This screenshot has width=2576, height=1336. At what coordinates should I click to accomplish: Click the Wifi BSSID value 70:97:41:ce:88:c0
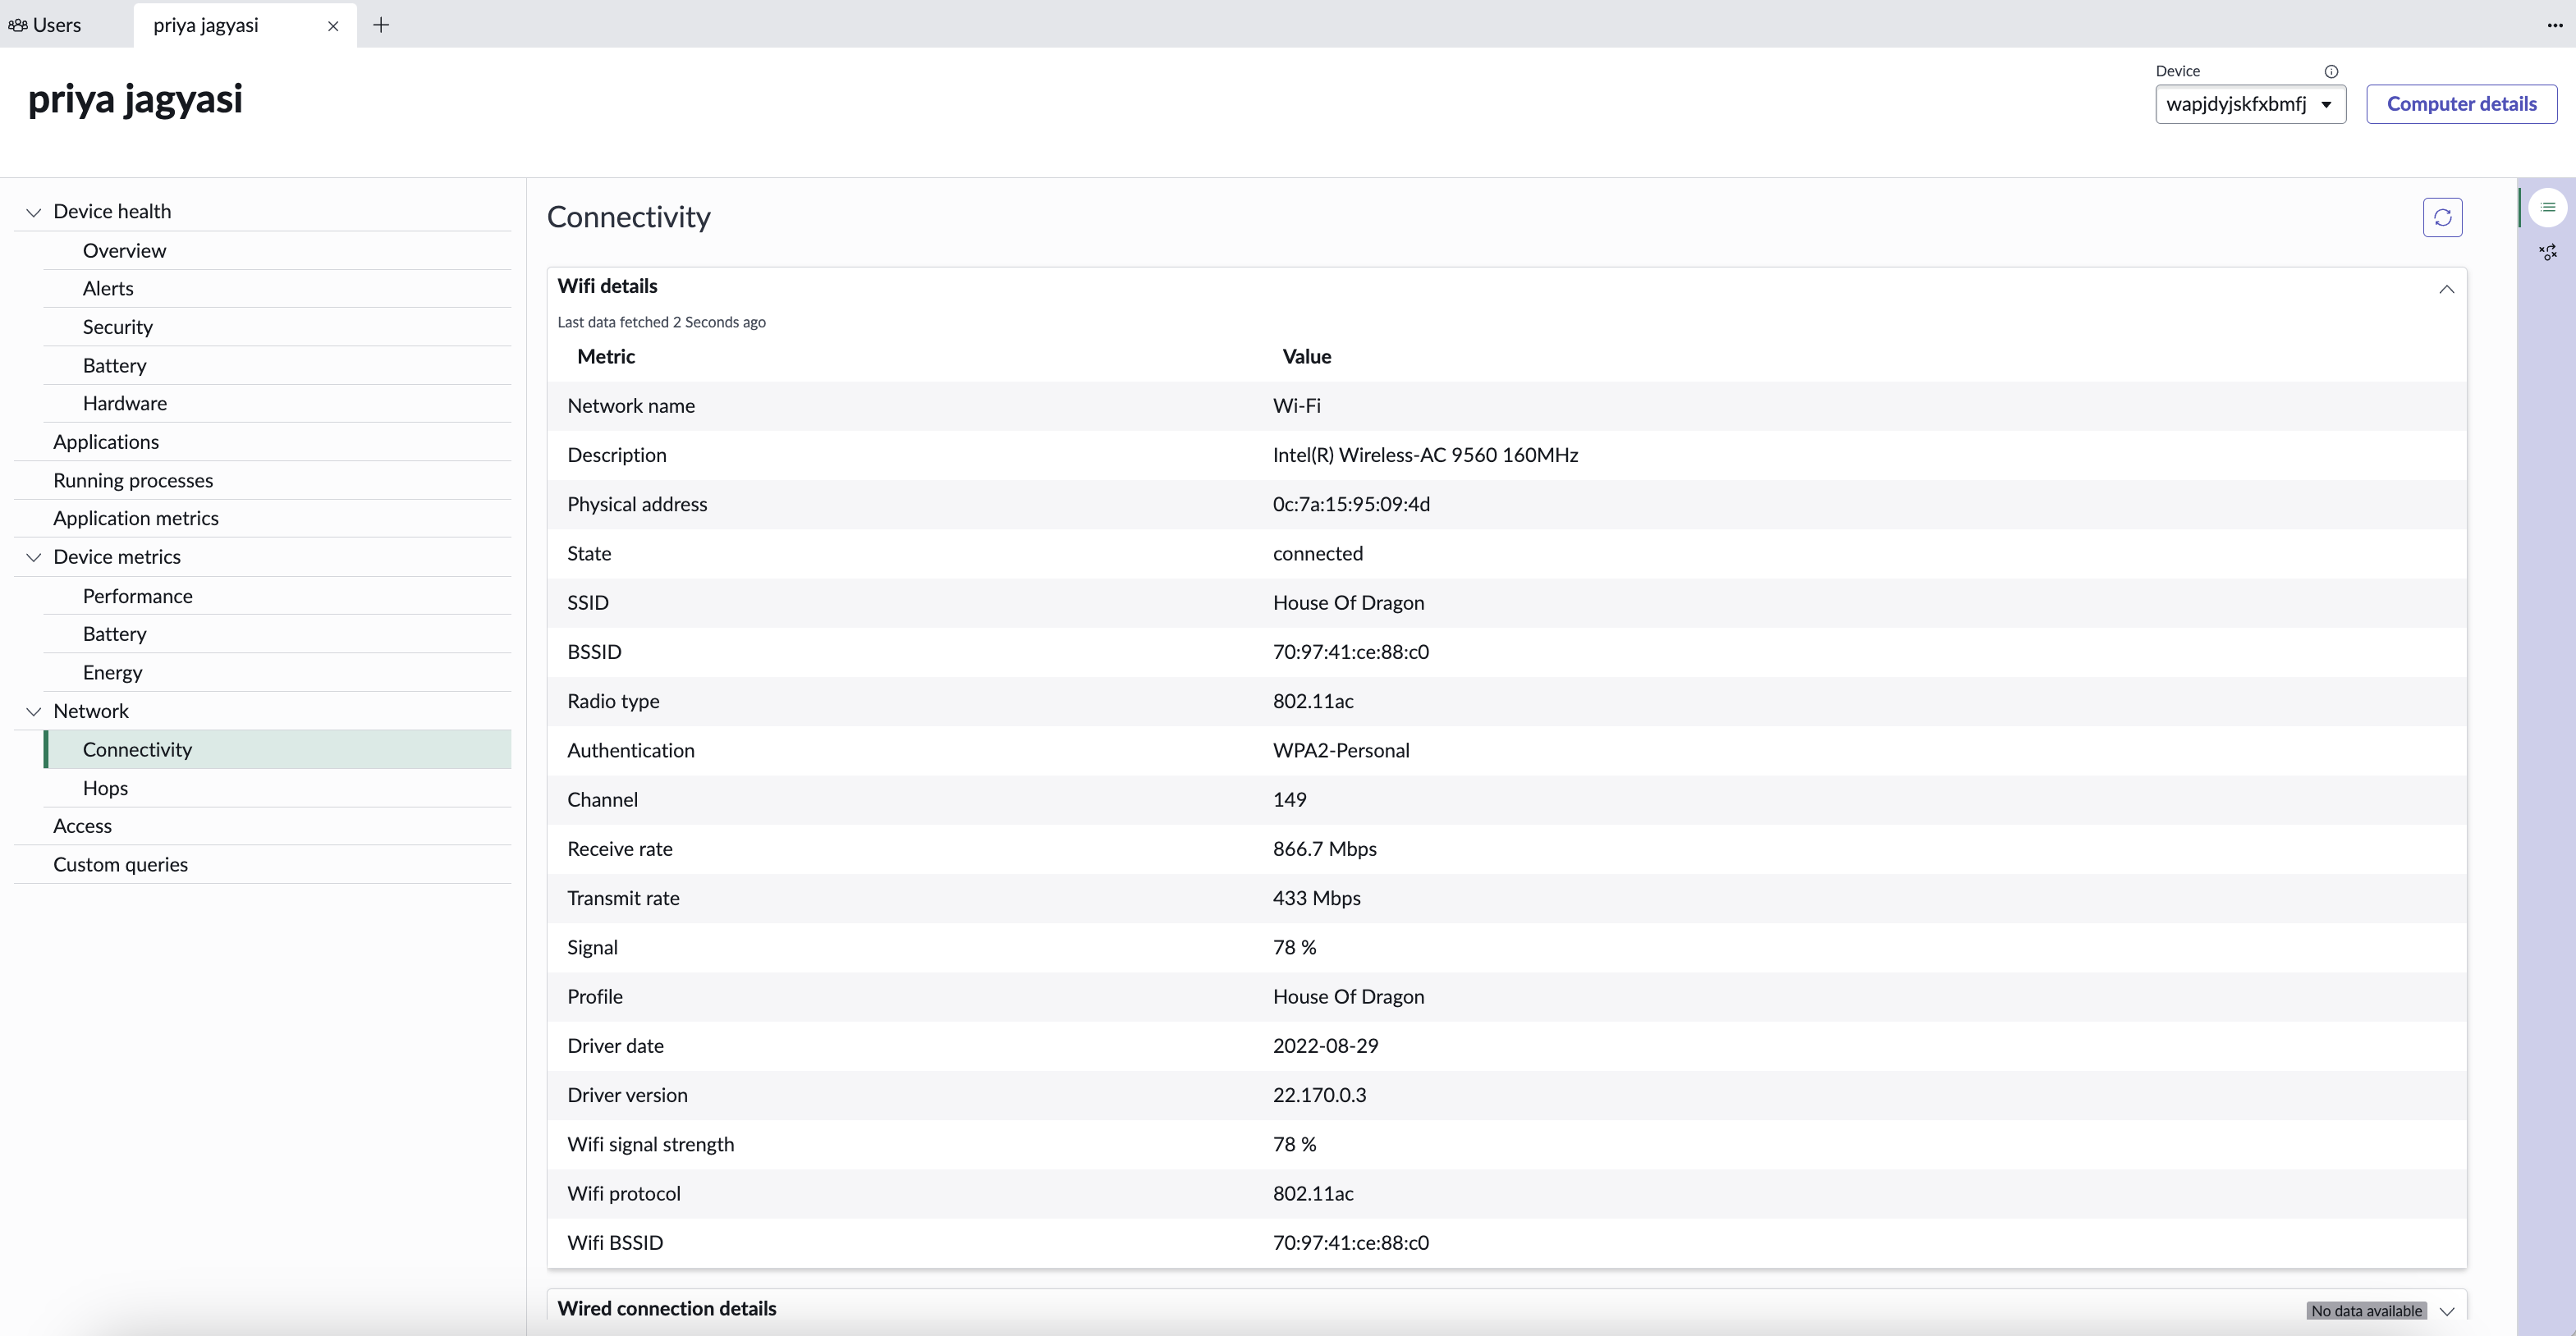point(1350,1243)
